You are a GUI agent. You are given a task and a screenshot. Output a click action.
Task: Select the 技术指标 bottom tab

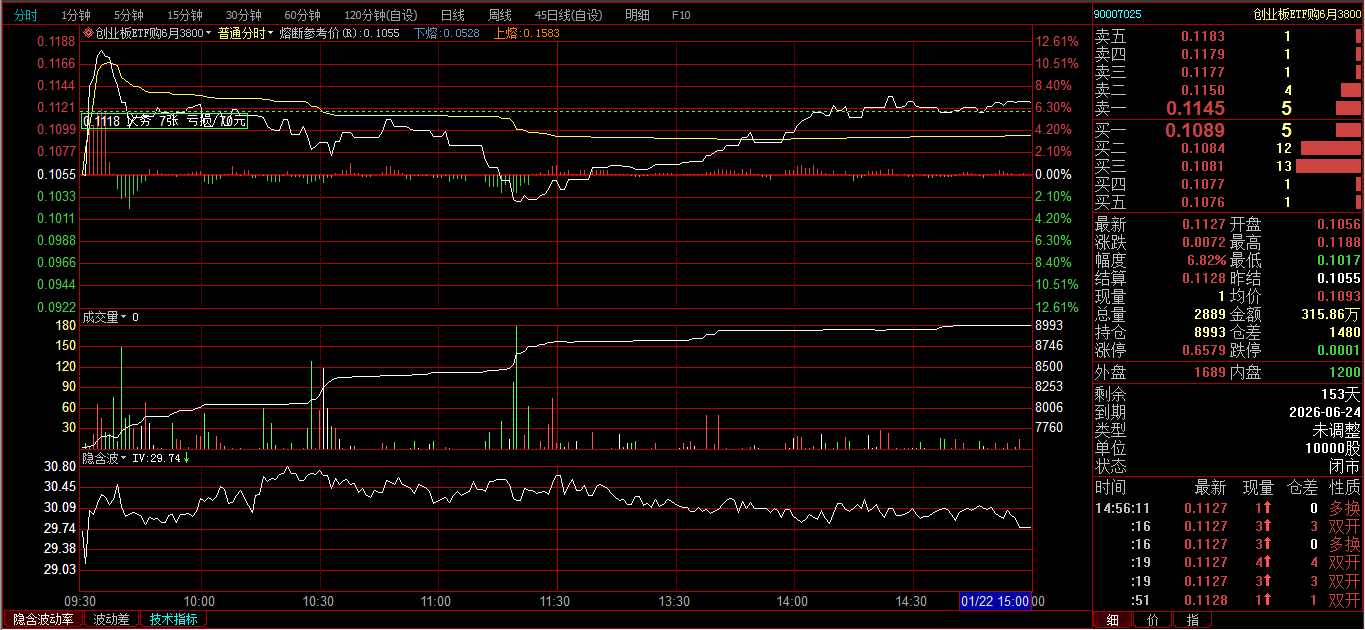coord(173,619)
